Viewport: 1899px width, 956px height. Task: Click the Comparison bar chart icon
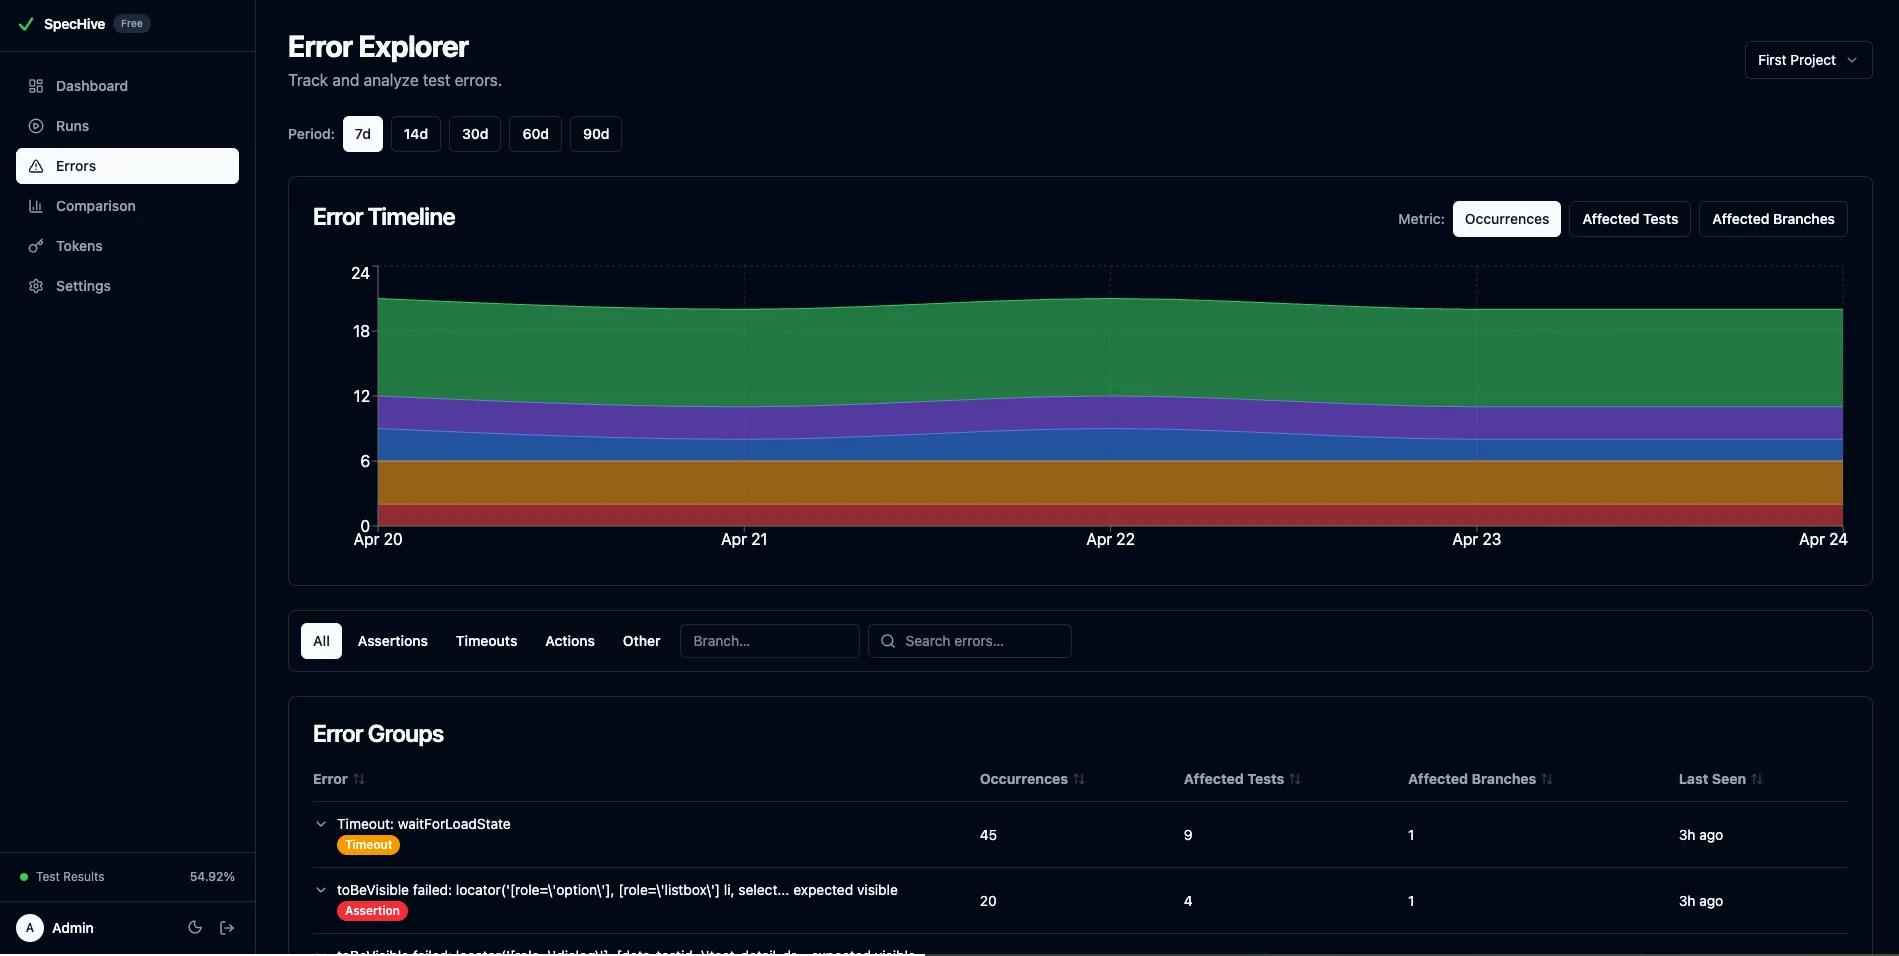[36, 206]
